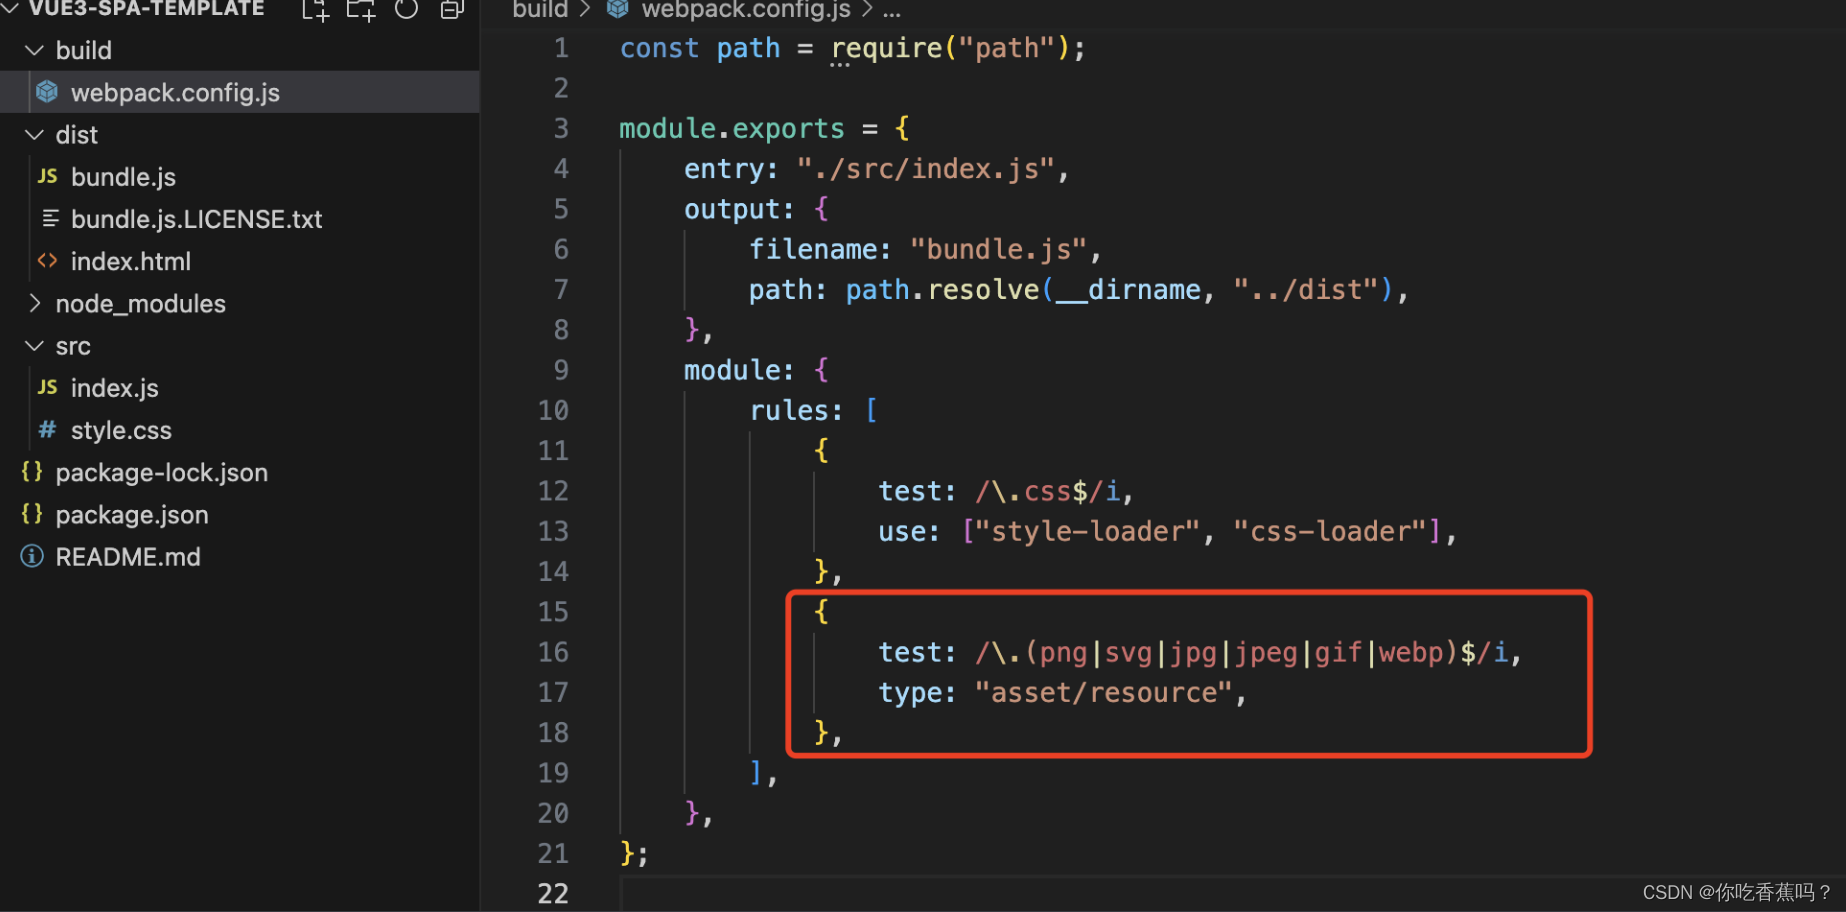Image resolution: width=1846 pixels, height=912 pixels.
Task: Collapse all folders in explorer
Action: coord(452,10)
